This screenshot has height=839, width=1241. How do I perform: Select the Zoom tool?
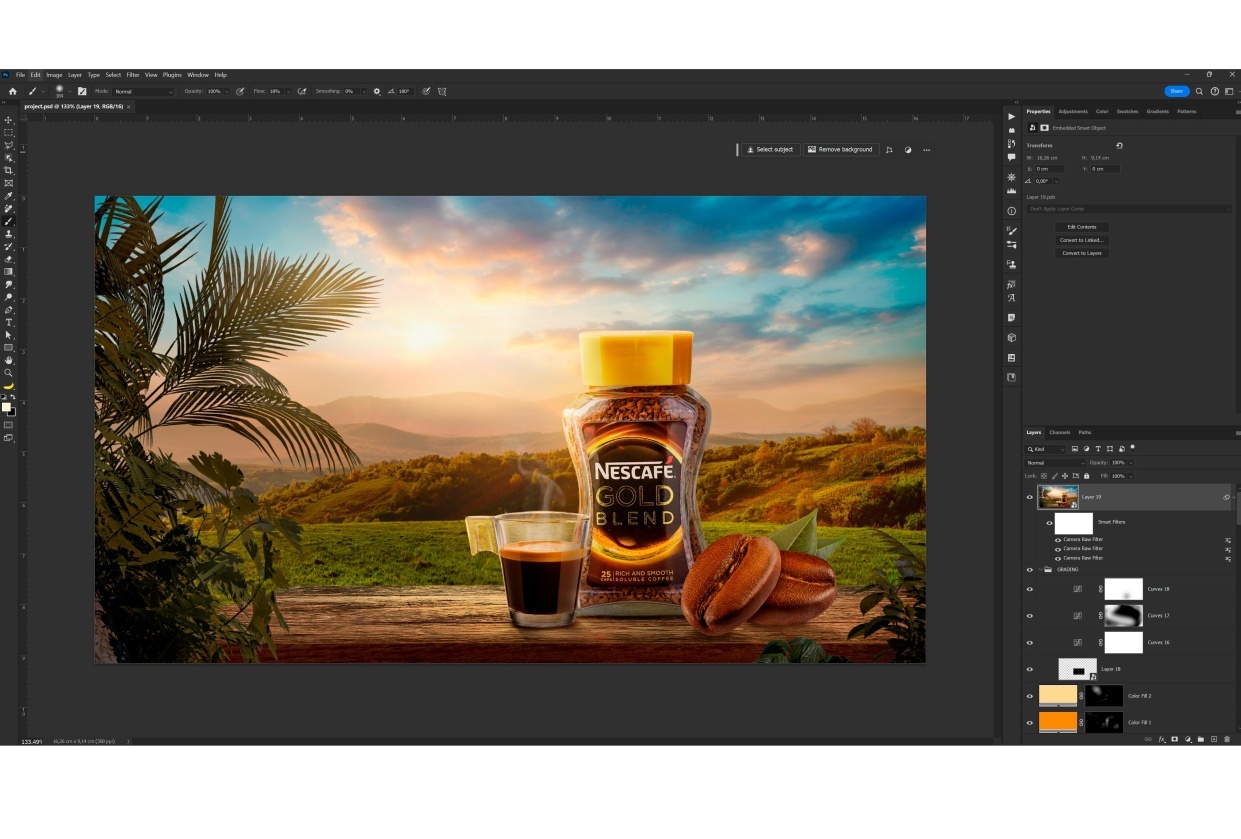pos(9,373)
